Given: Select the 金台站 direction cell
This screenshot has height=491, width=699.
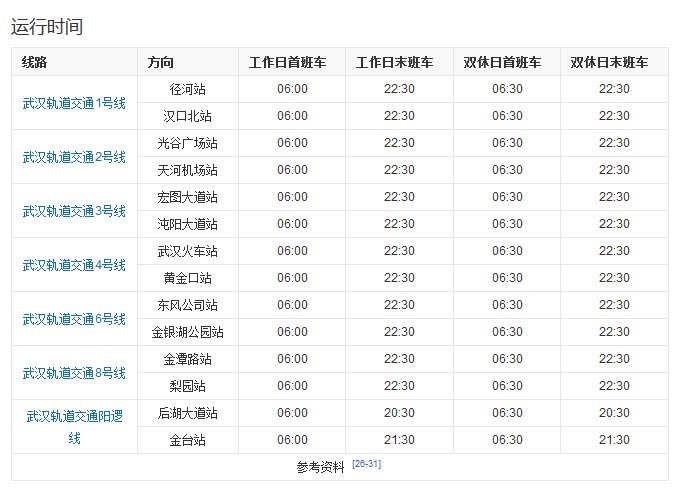Looking at the screenshot, I should click(188, 440).
